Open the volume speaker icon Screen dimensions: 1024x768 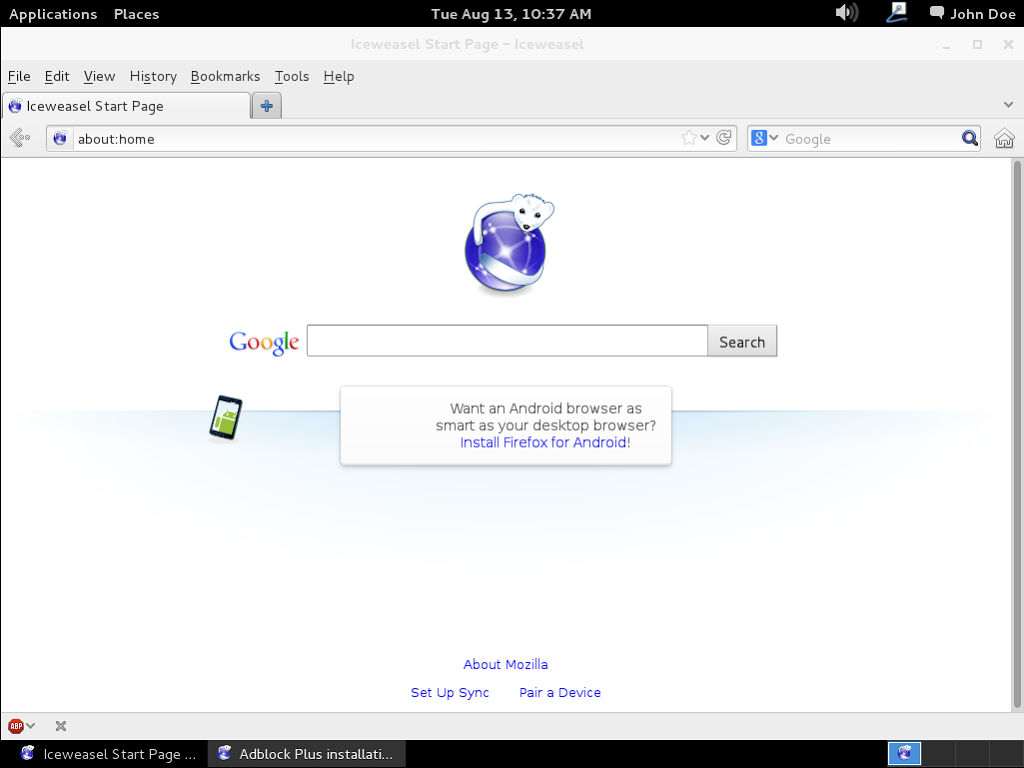pyautogui.click(x=846, y=12)
